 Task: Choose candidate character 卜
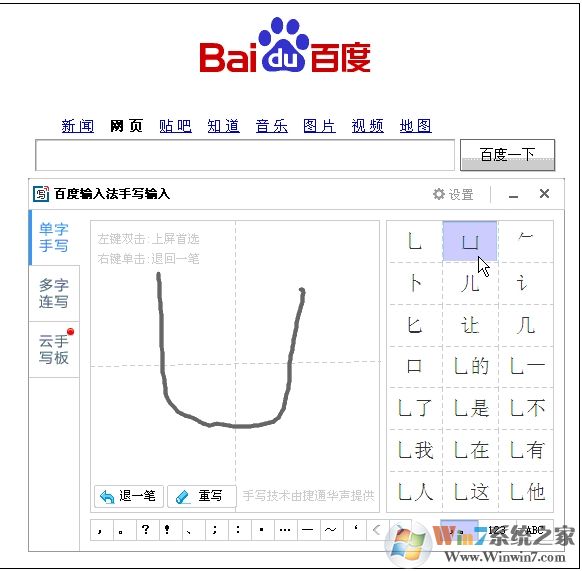click(x=415, y=284)
